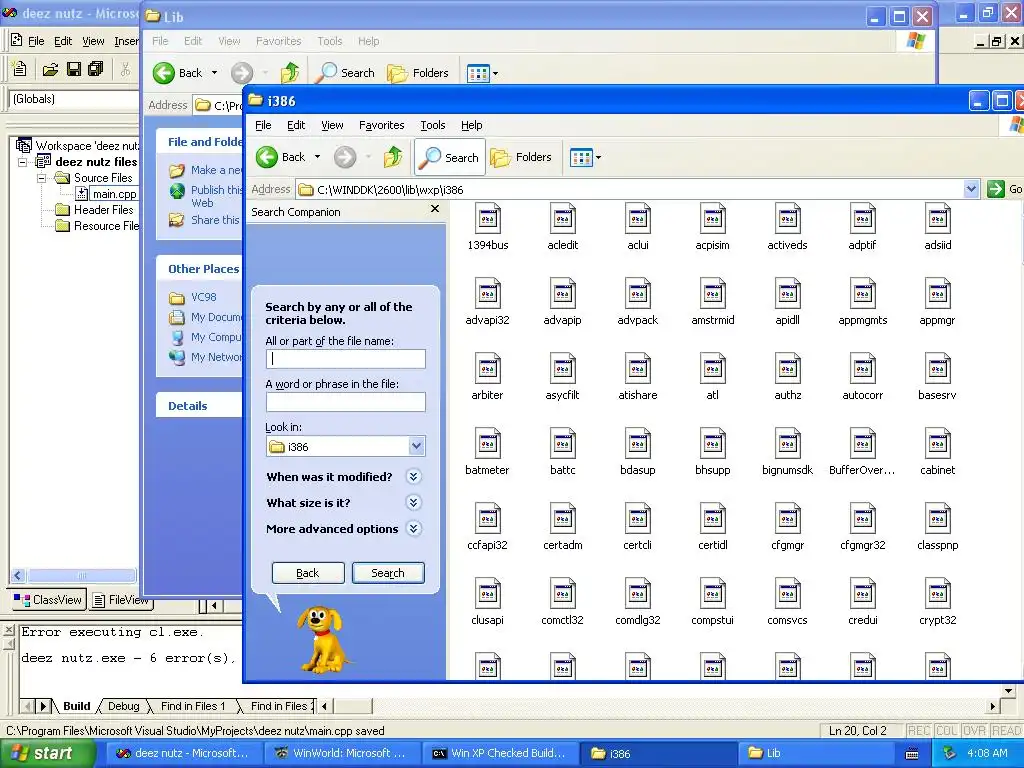Click the Search button in companion
Image resolution: width=1024 pixels, height=768 pixels.
click(388, 573)
